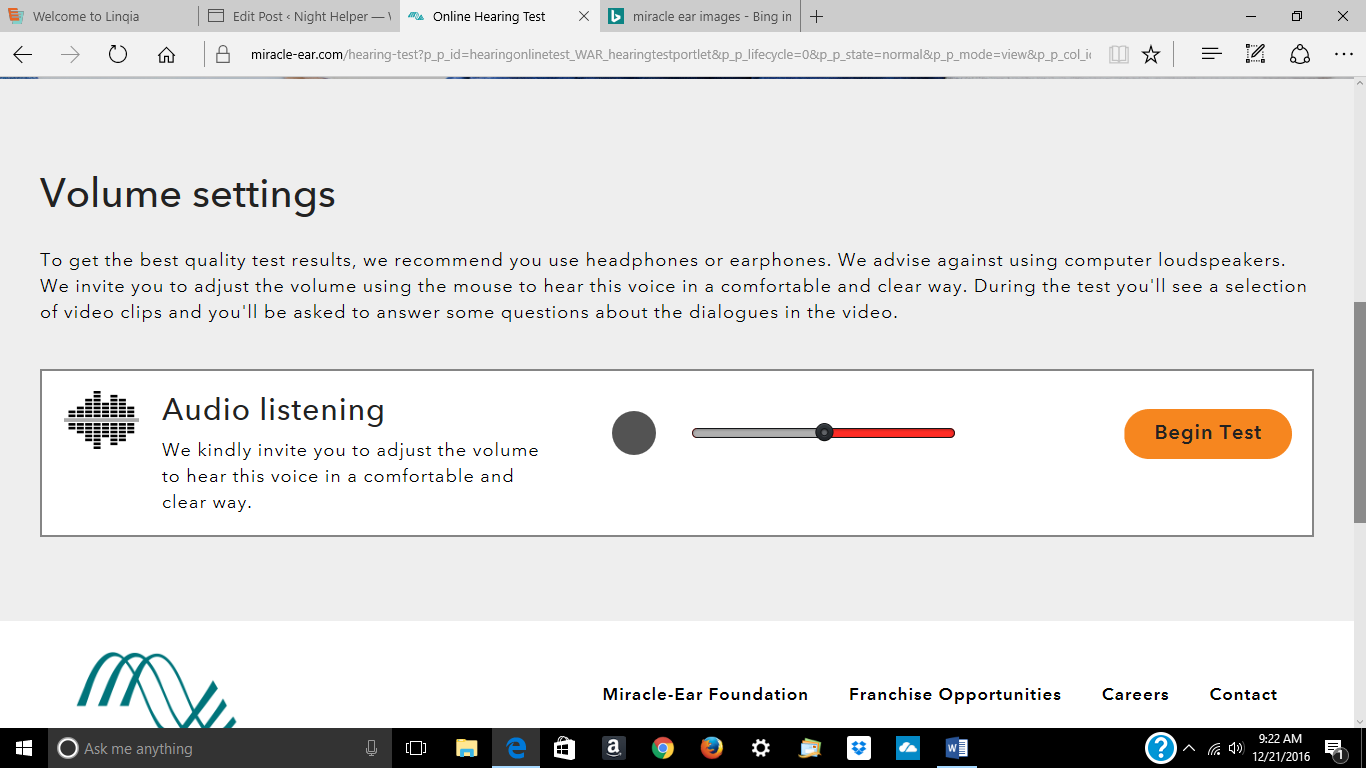The image size is (1366, 768).
Task: Open the Miracle-Ear Foundation link
Action: tap(705, 694)
